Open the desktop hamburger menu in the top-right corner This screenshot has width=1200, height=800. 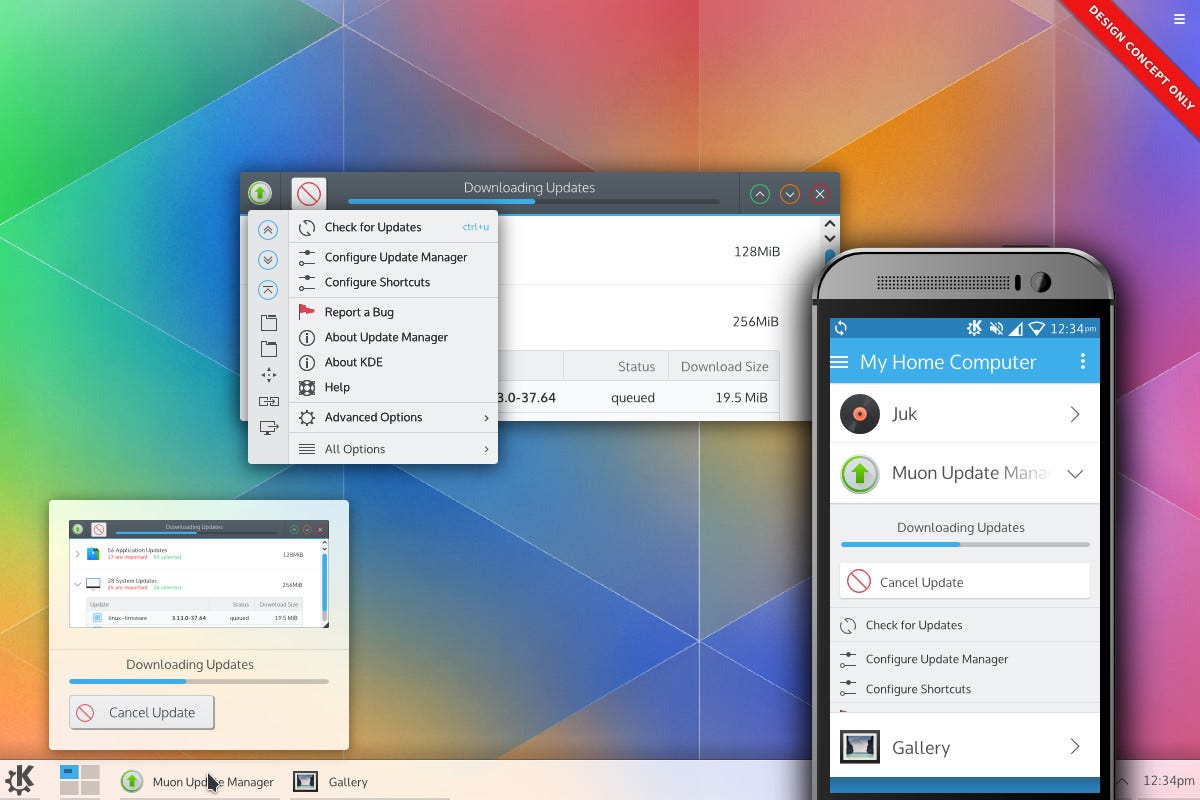pyautogui.click(x=1180, y=18)
